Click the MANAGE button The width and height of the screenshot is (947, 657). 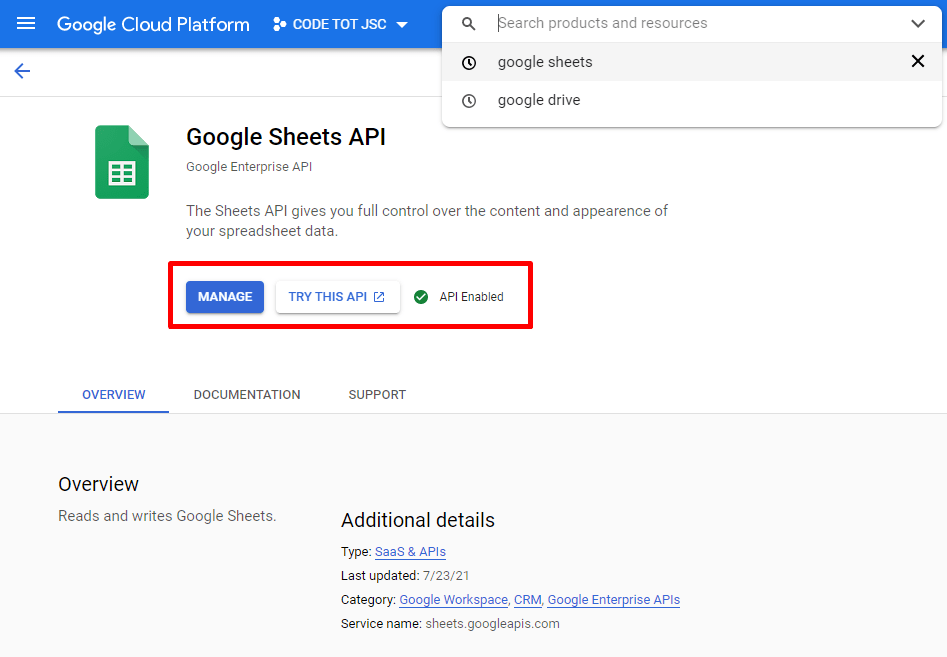(x=225, y=296)
